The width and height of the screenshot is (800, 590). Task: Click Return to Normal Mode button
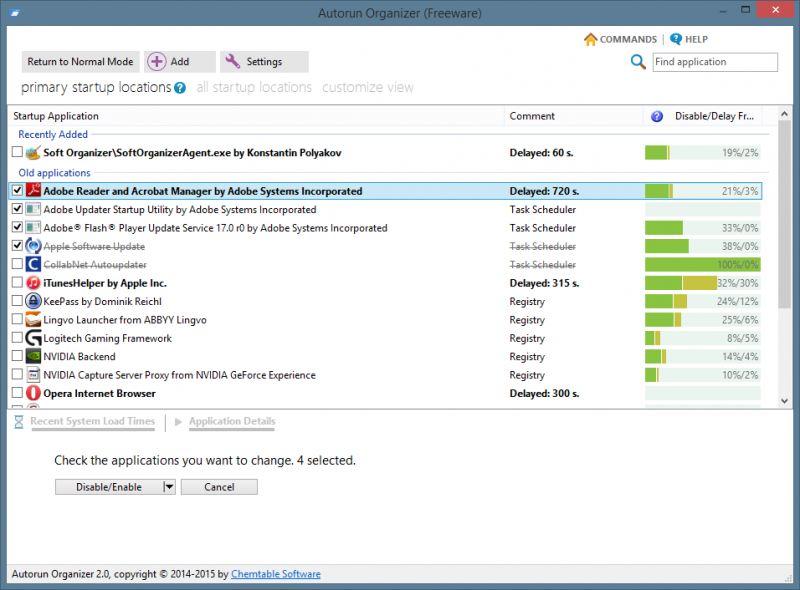(80, 62)
